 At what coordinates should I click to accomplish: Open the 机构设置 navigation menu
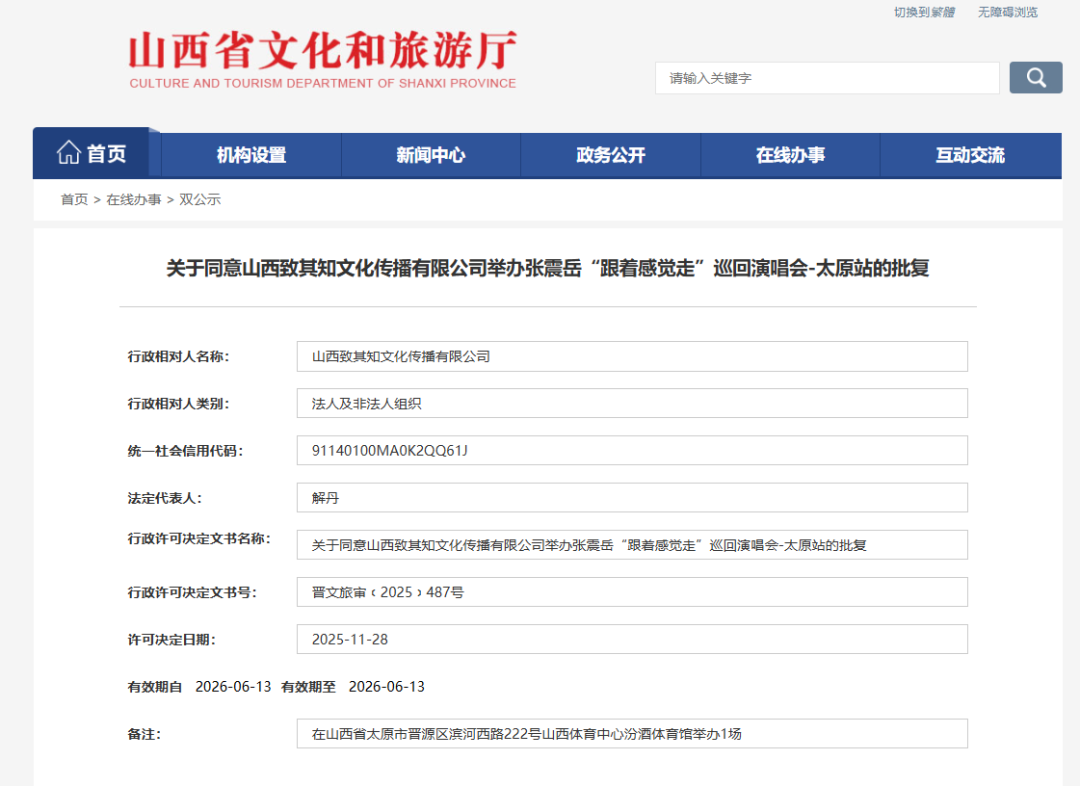pos(251,155)
